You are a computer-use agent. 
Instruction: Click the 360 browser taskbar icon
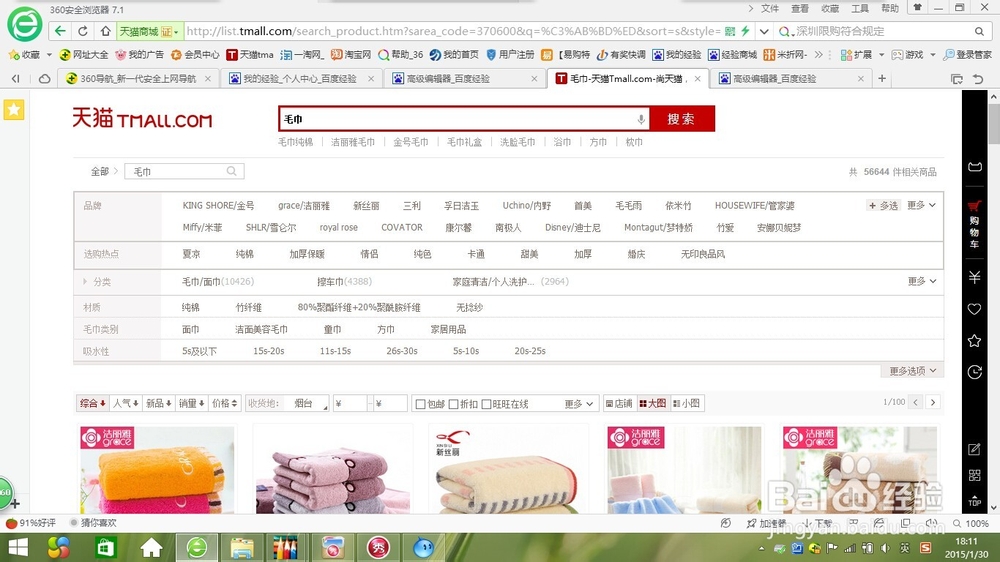click(196, 547)
